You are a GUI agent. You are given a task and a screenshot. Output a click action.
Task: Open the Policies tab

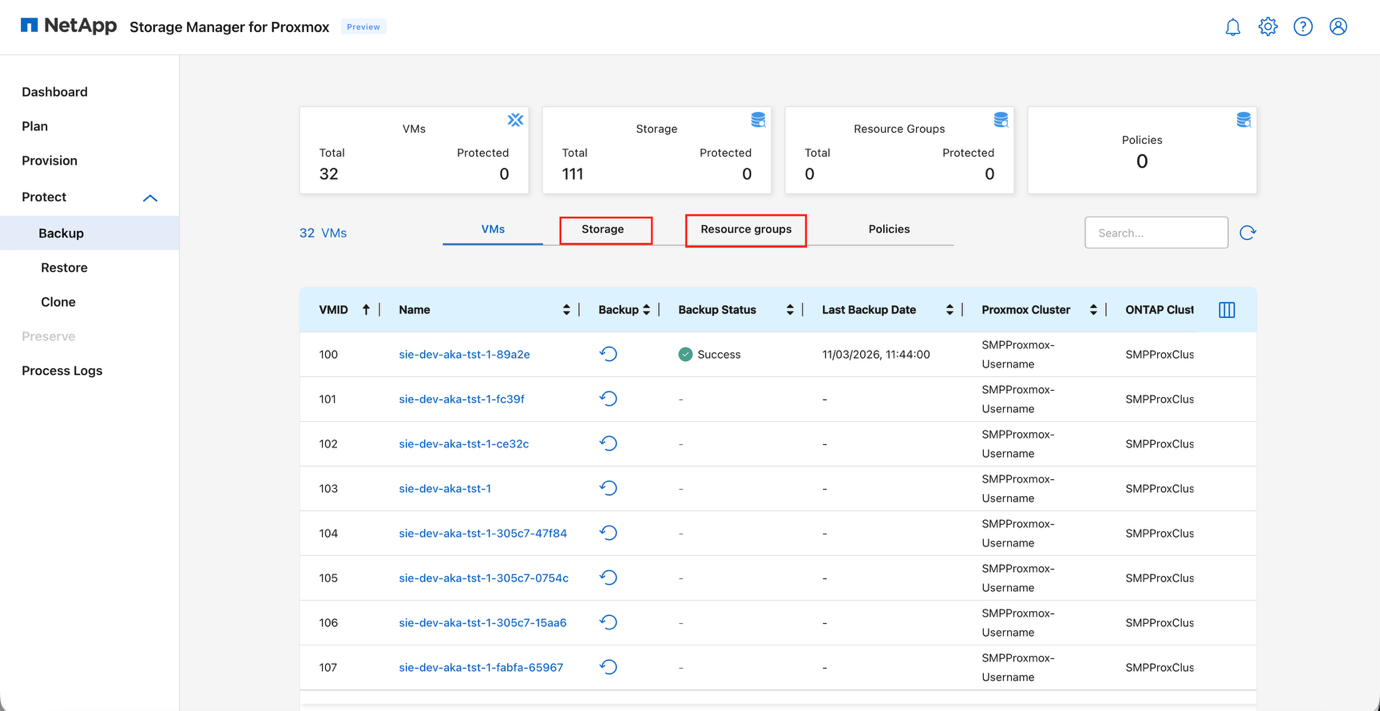coord(888,229)
